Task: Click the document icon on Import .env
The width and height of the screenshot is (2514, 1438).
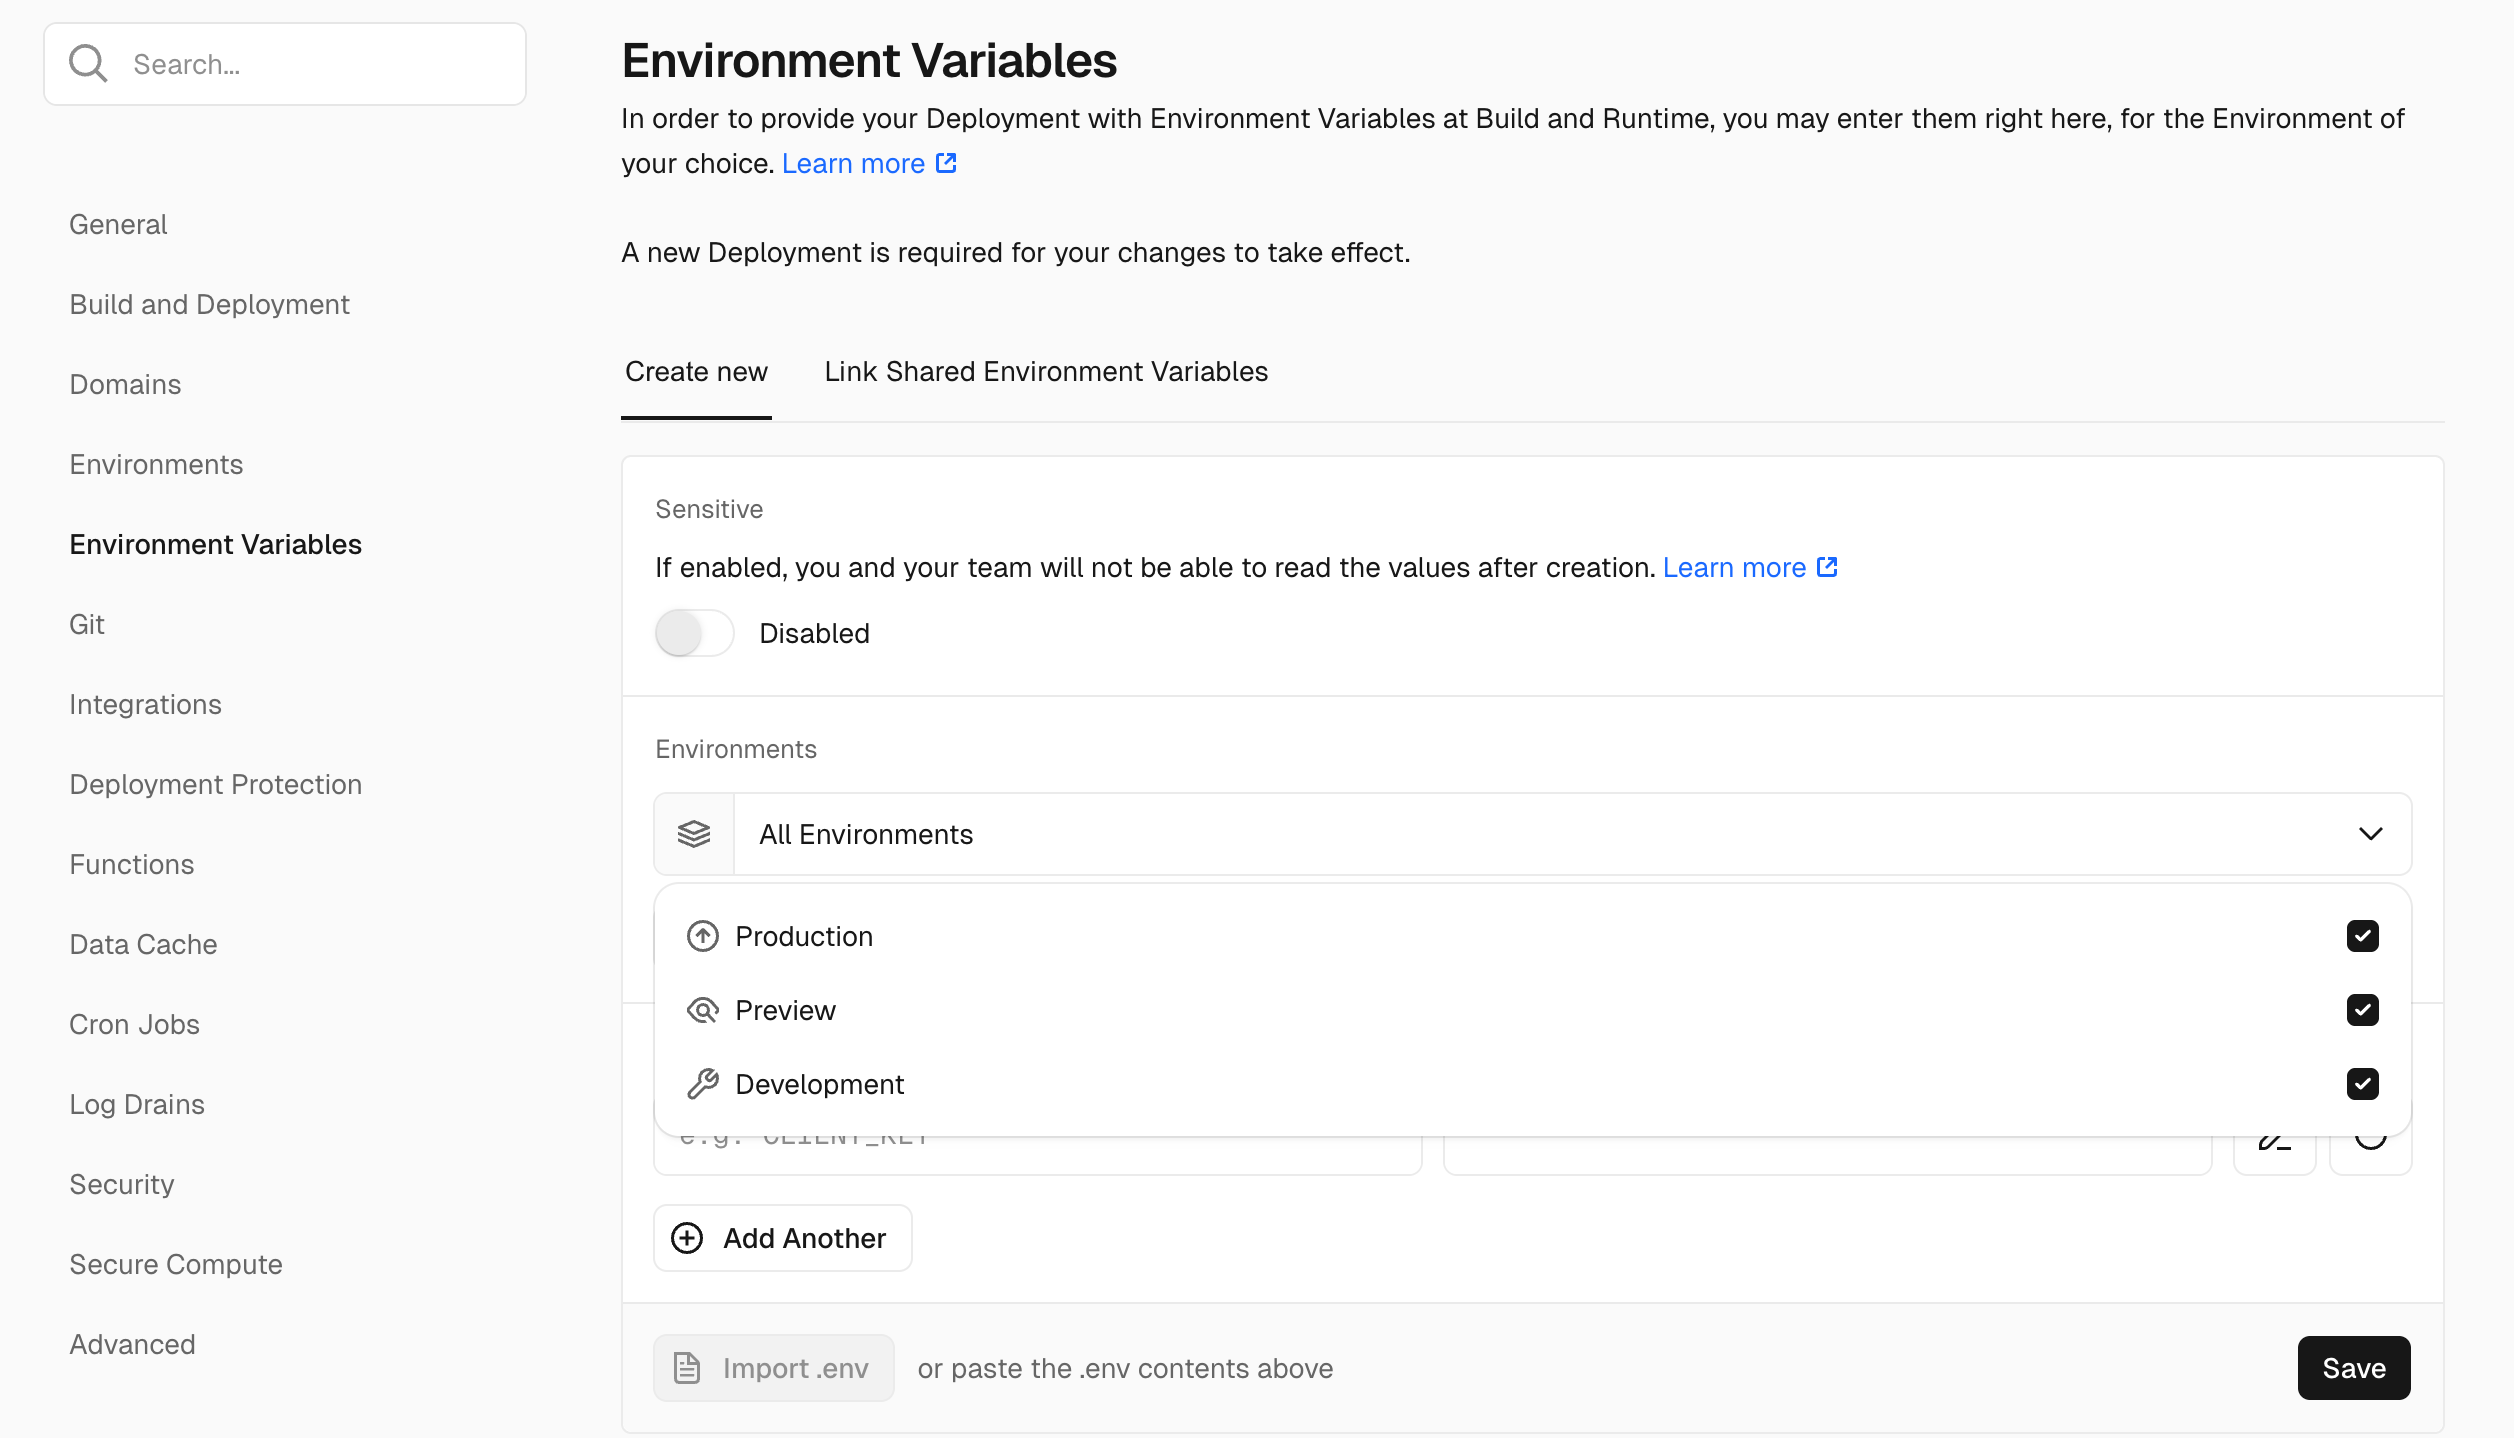Action: pyautogui.click(x=687, y=1368)
